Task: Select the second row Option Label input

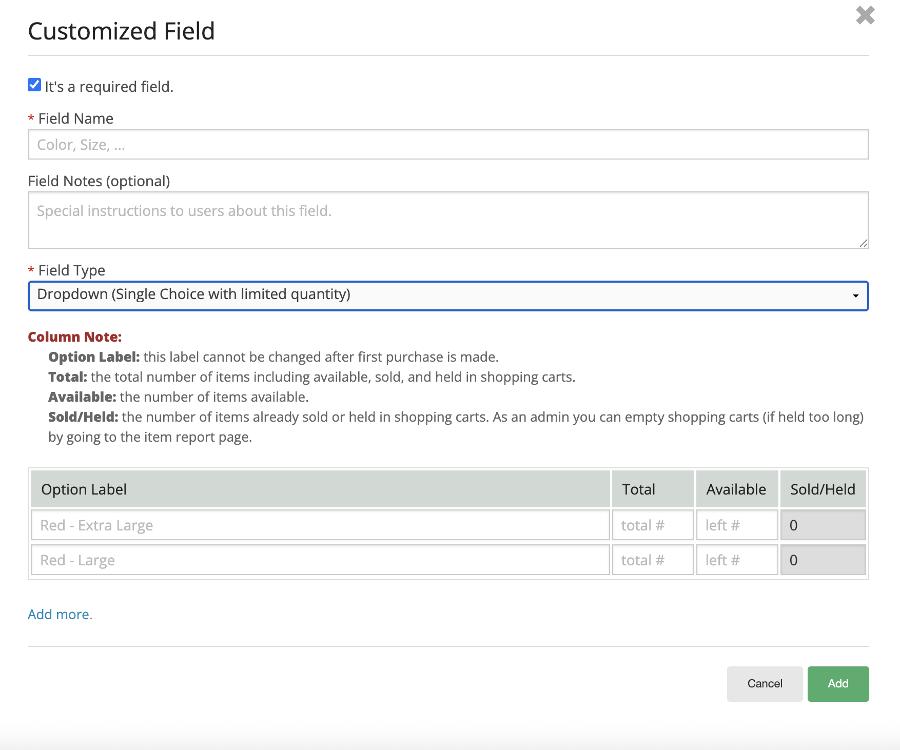Action: click(320, 560)
